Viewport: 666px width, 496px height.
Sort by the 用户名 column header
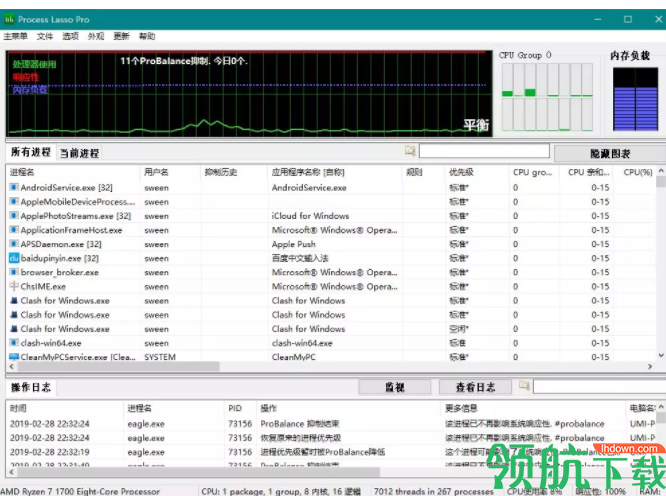[170, 172]
